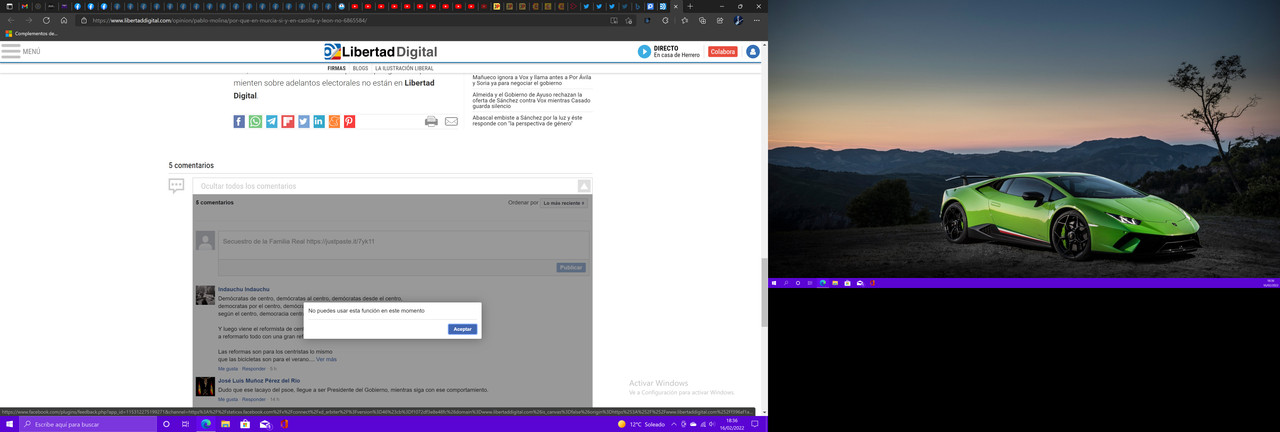Screen dimensions: 1280x432
Task: Share the article via WhatsApp icon
Action: pos(255,121)
